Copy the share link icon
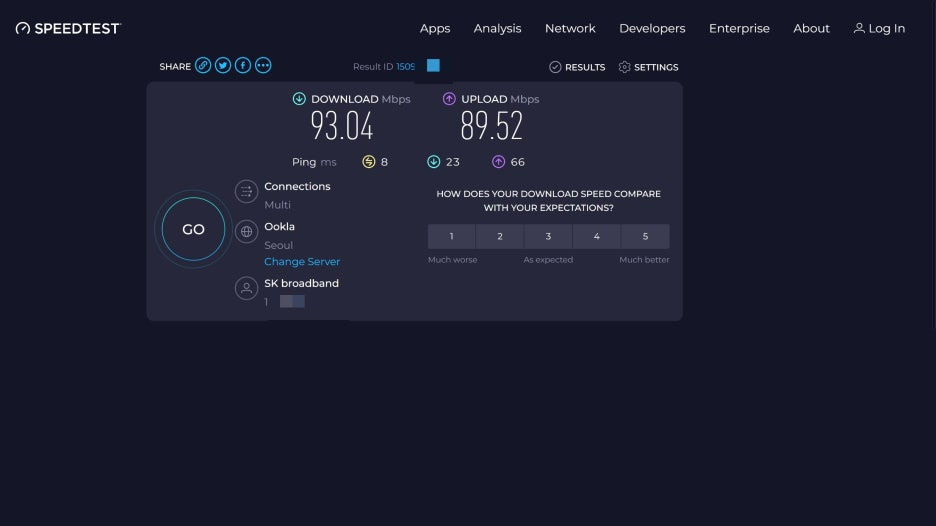 point(203,65)
